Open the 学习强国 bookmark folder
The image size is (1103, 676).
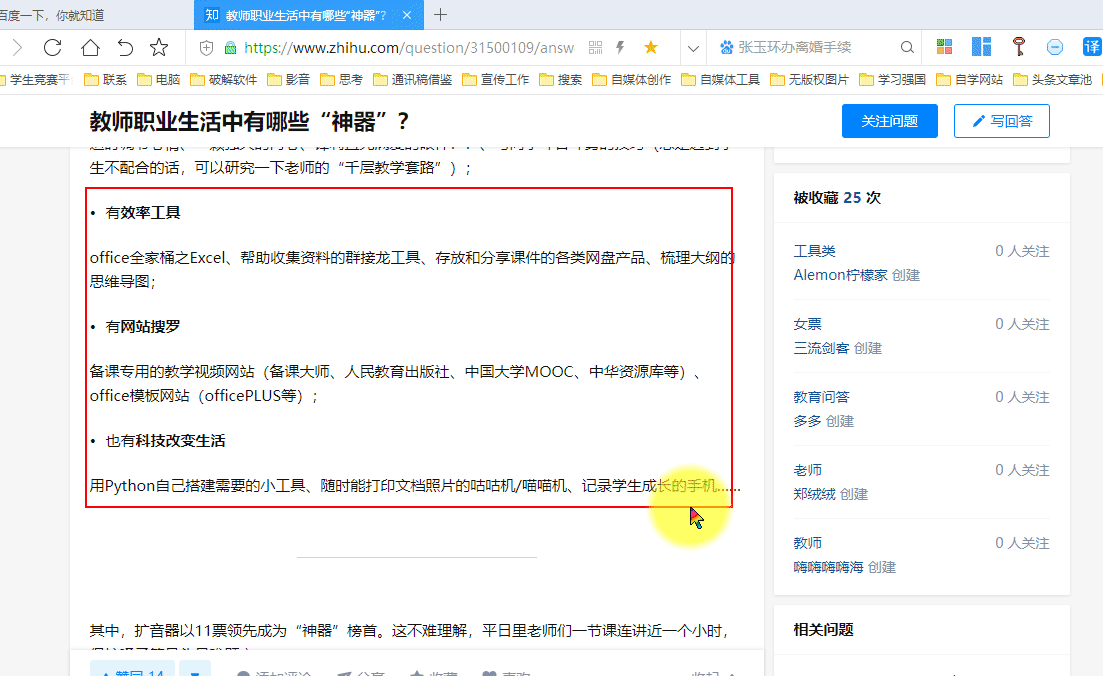click(892, 79)
